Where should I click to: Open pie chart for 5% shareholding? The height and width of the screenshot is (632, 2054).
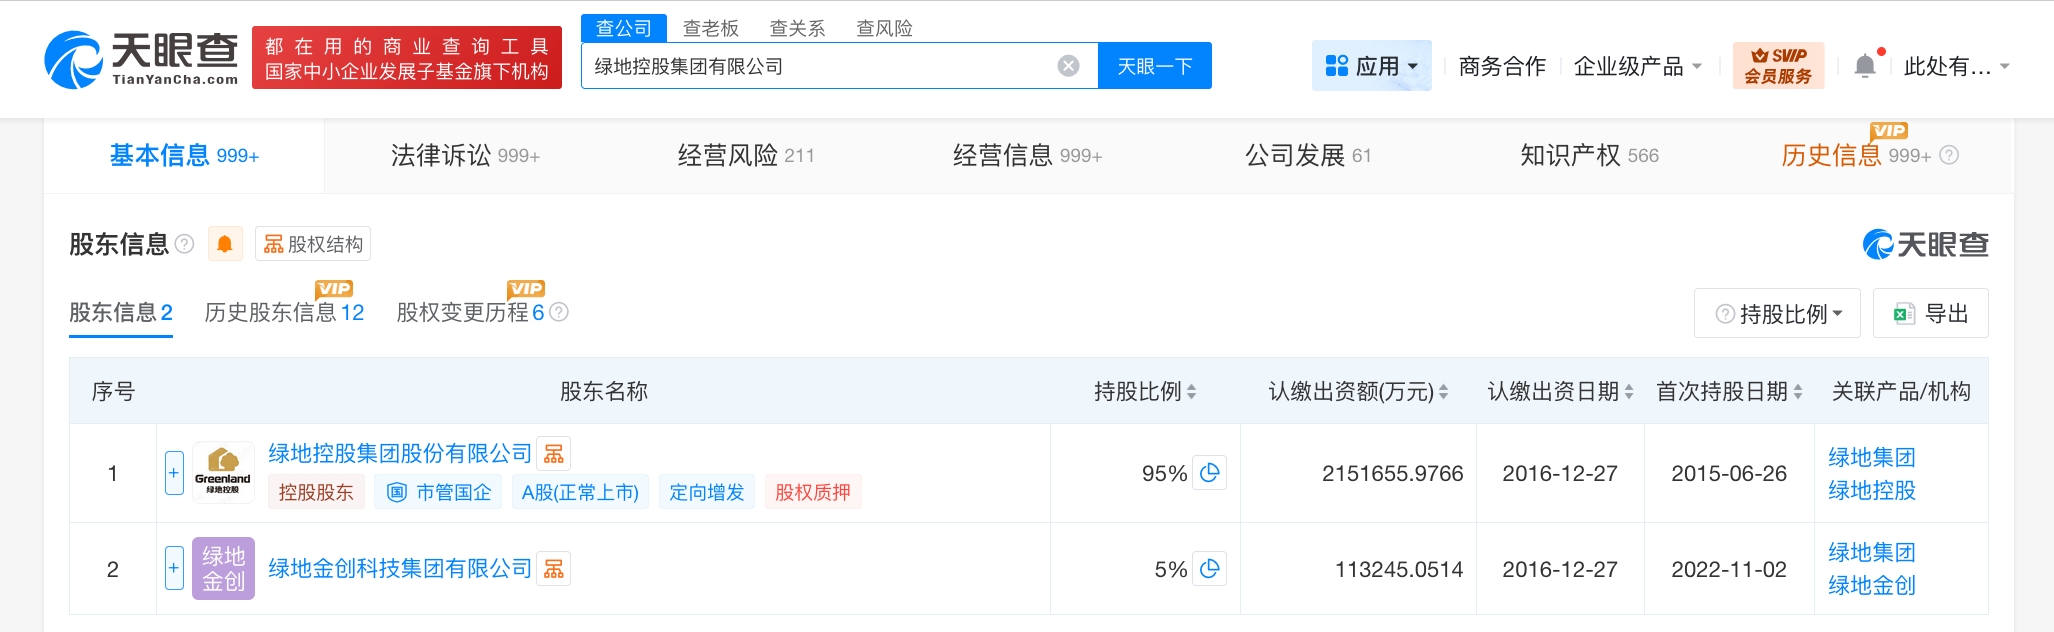1209,569
